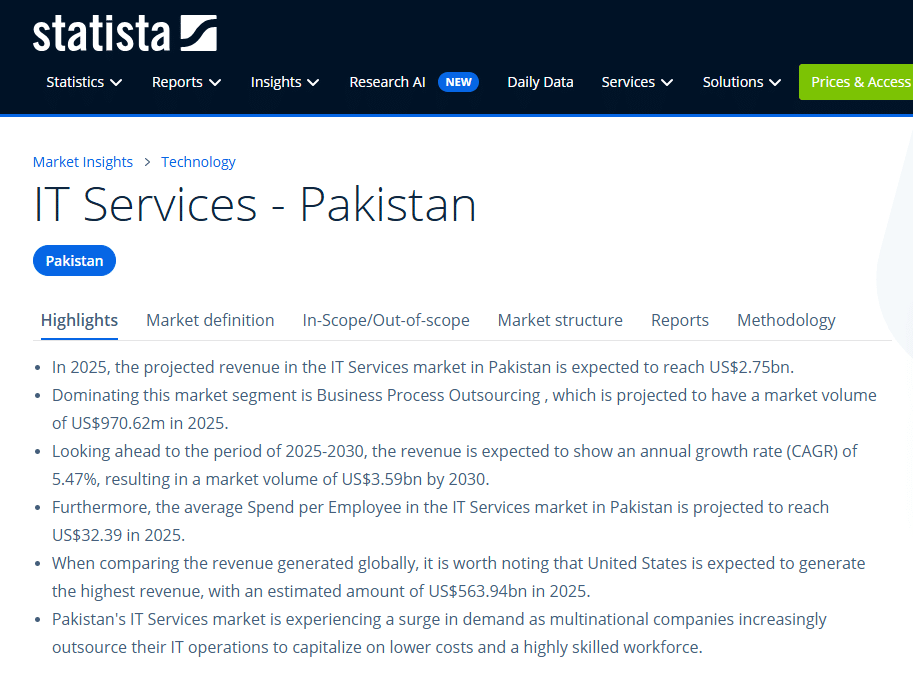
Task: Open the Insights dropdown
Action: point(285,82)
